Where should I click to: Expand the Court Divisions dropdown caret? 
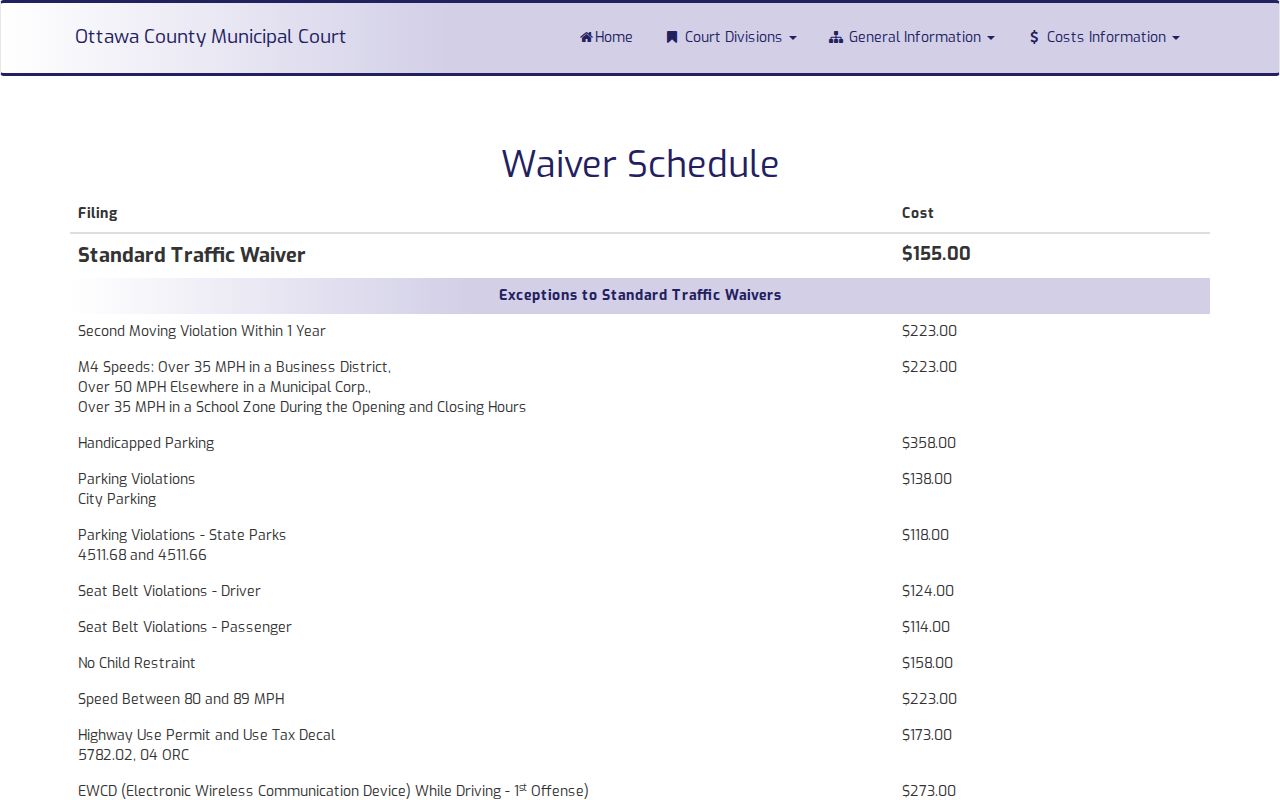(793, 38)
